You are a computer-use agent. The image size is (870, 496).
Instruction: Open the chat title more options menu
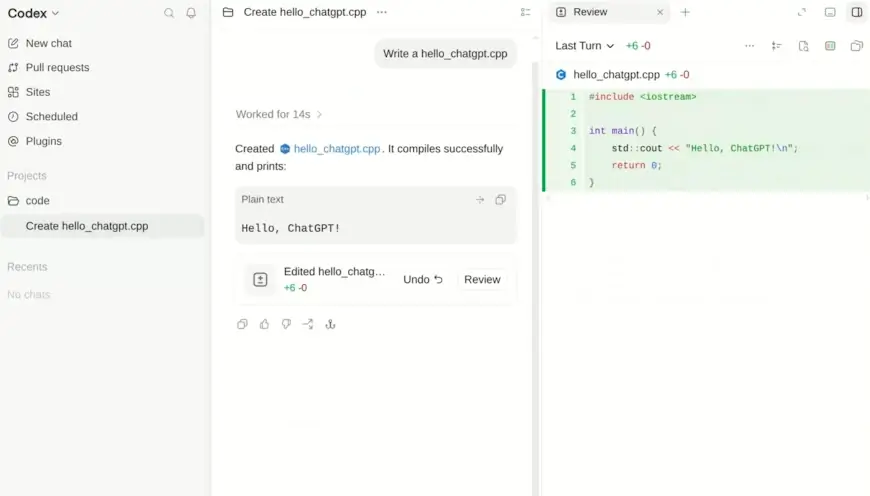pos(382,12)
